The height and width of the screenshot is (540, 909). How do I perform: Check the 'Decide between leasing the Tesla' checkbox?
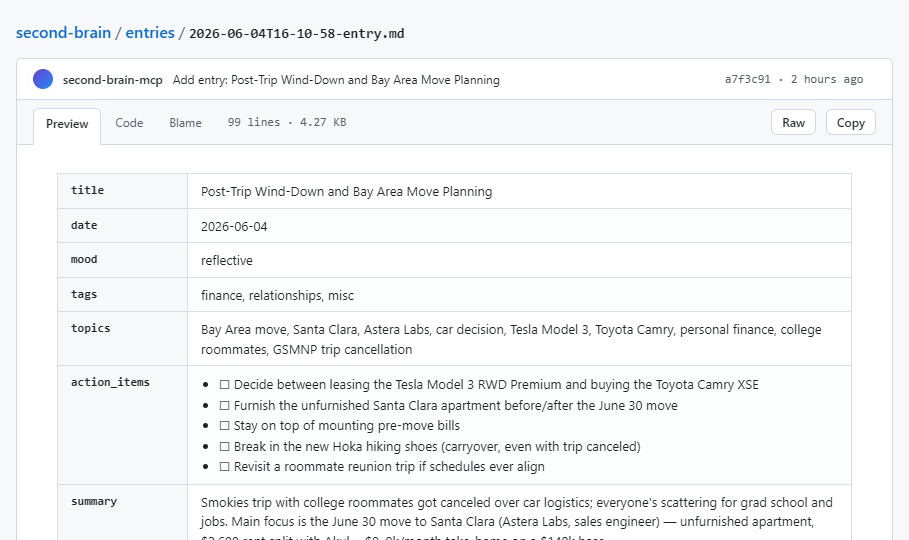[x=224, y=385]
